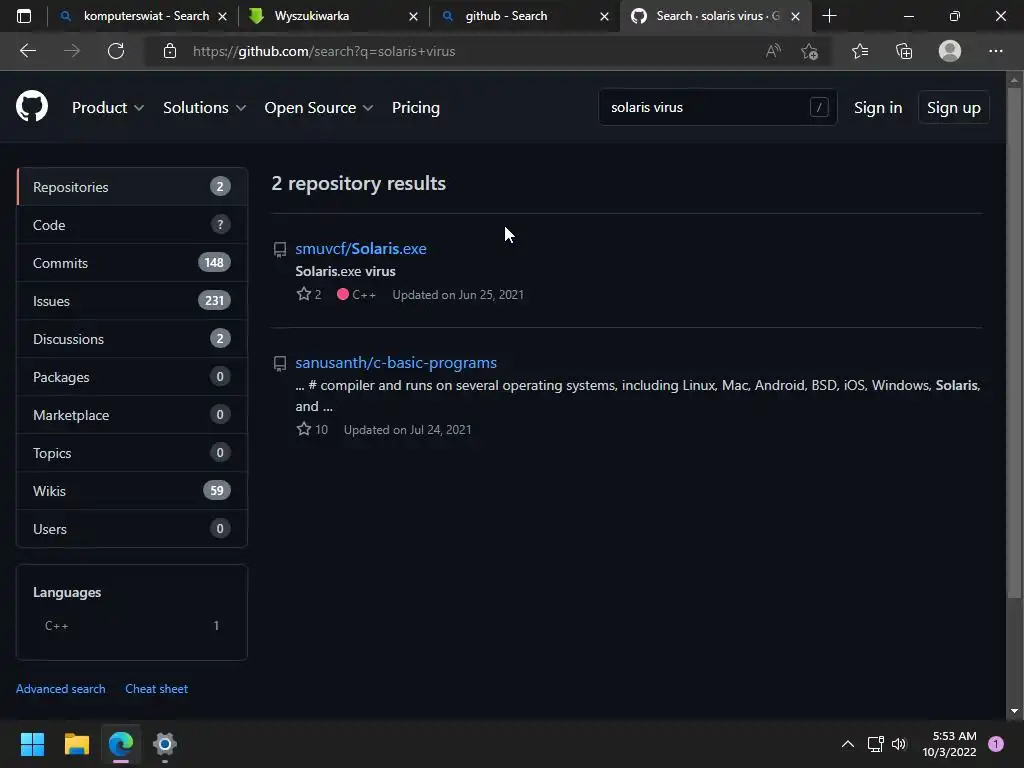The height and width of the screenshot is (768, 1024).
Task: Close the komputerswiat Search tab
Action: click(223, 16)
